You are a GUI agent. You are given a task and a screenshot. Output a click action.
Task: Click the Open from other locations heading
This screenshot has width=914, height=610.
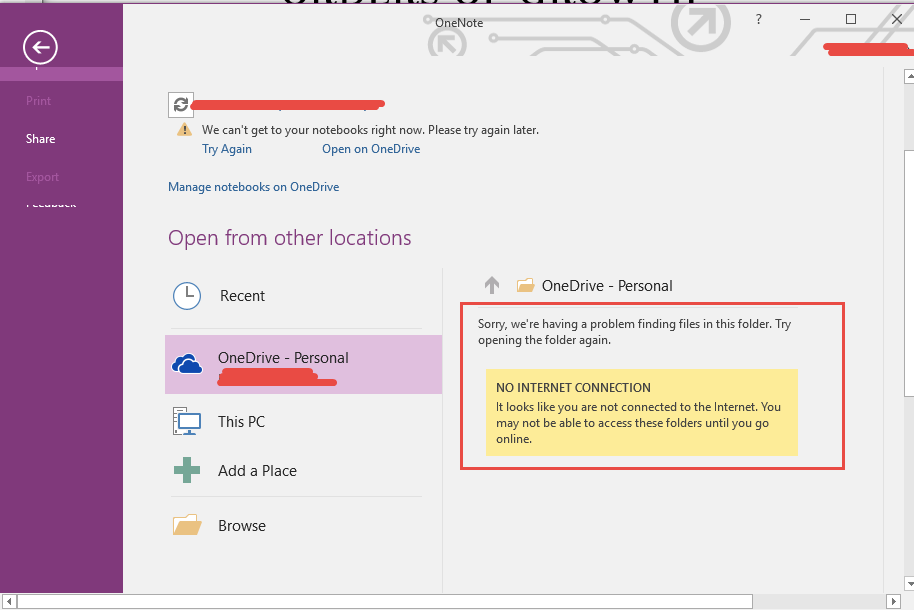290,238
